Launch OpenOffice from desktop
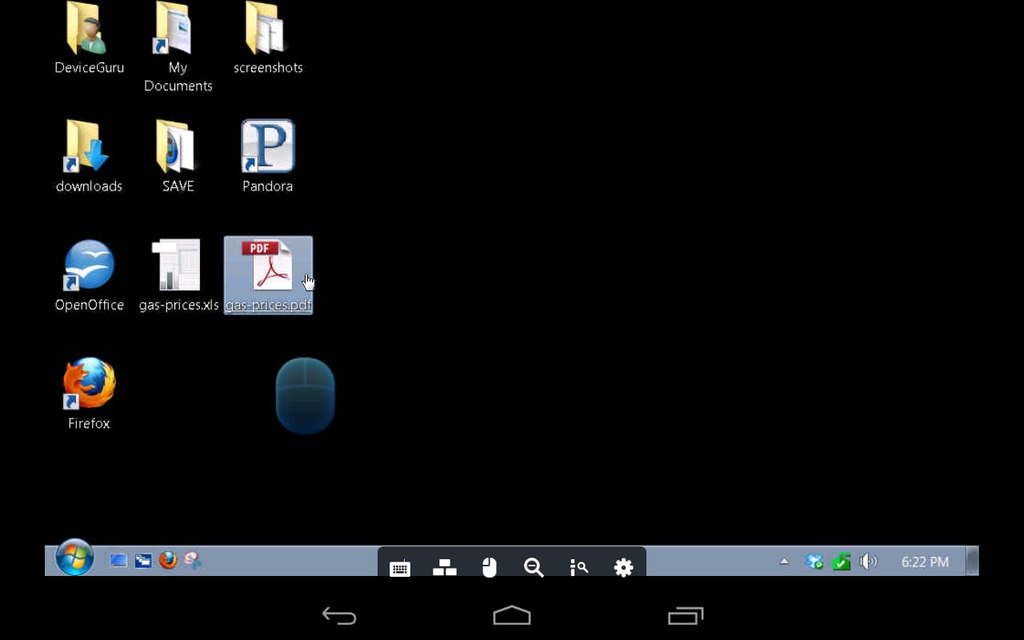This screenshot has height=640, width=1024. [x=89, y=276]
